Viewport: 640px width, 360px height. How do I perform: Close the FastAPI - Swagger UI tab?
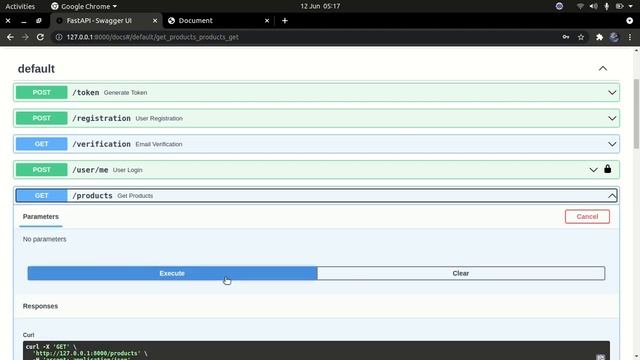155,20
